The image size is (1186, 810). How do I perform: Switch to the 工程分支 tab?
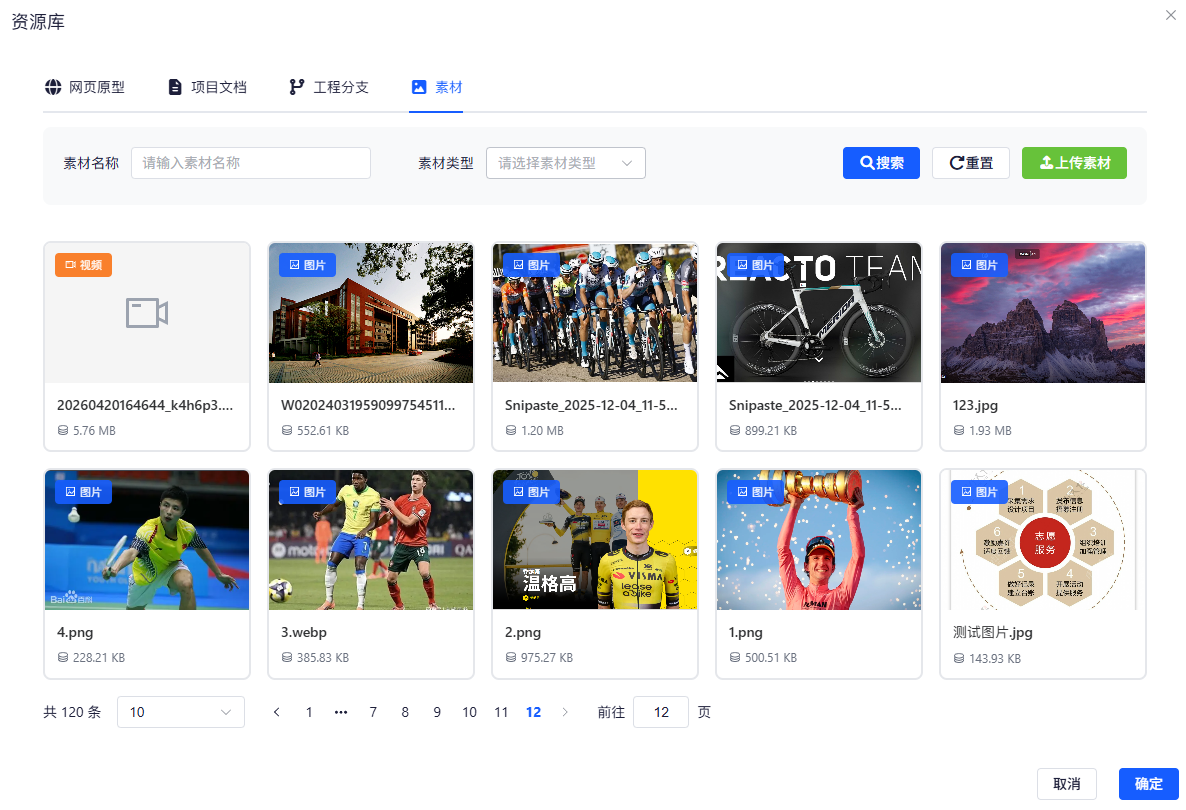329,87
